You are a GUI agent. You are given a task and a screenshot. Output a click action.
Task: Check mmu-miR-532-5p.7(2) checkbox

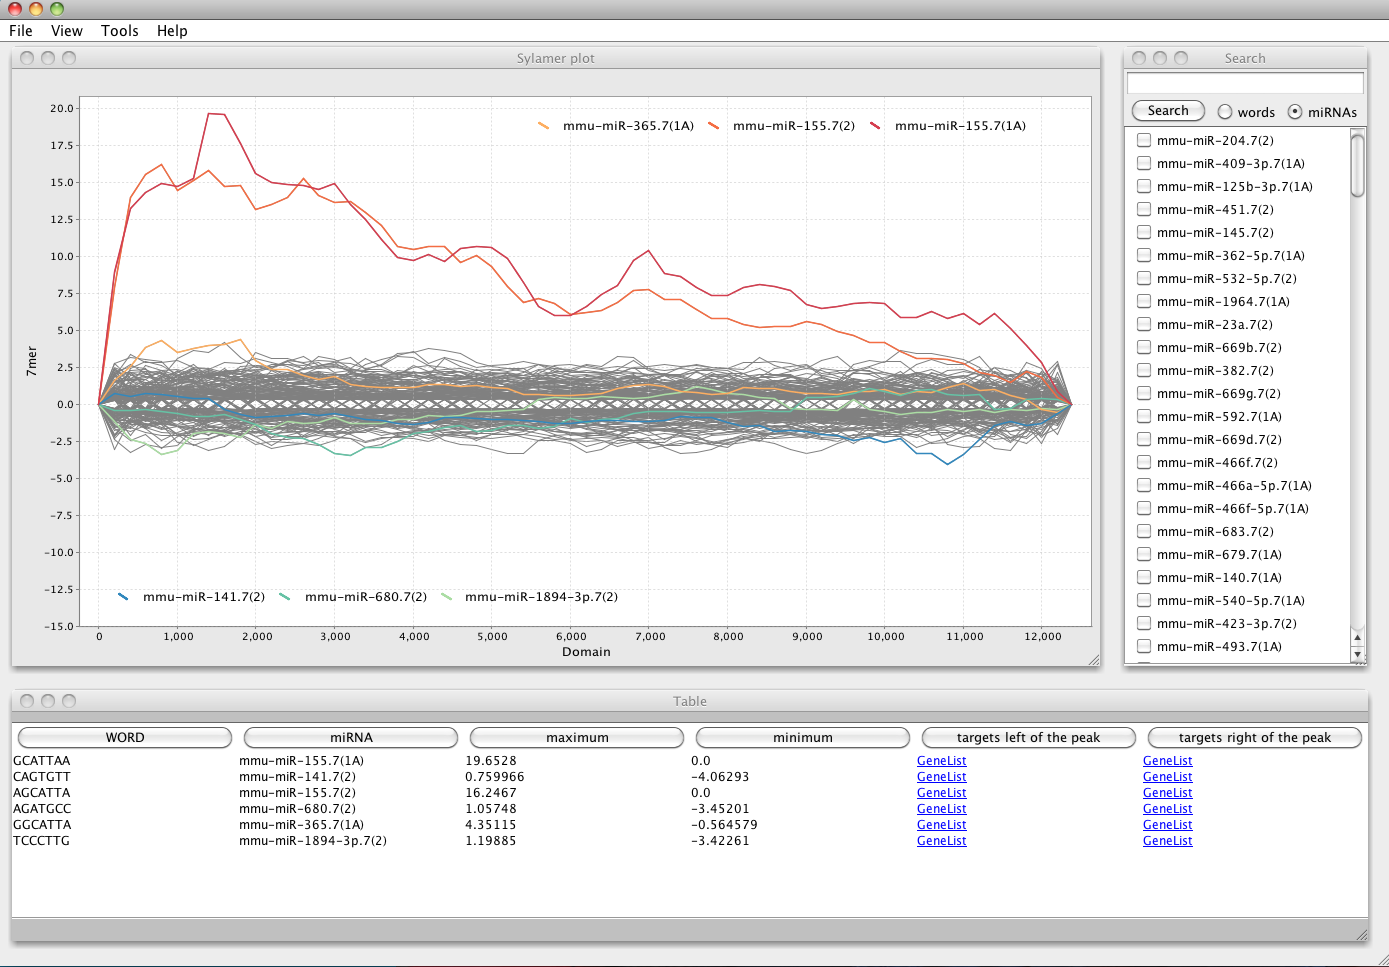(1144, 278)
